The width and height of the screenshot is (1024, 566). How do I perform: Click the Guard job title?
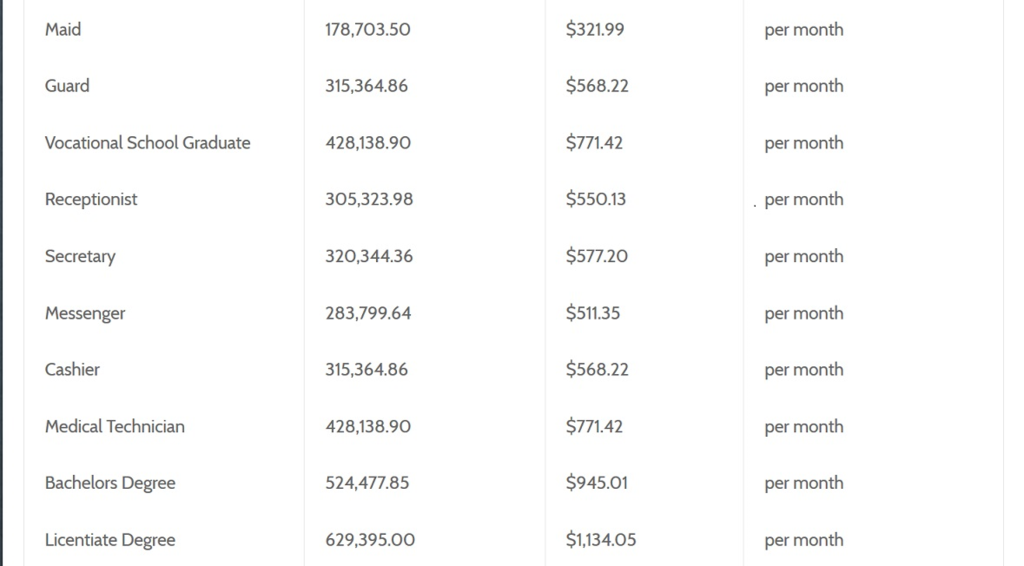click(67, 86)
